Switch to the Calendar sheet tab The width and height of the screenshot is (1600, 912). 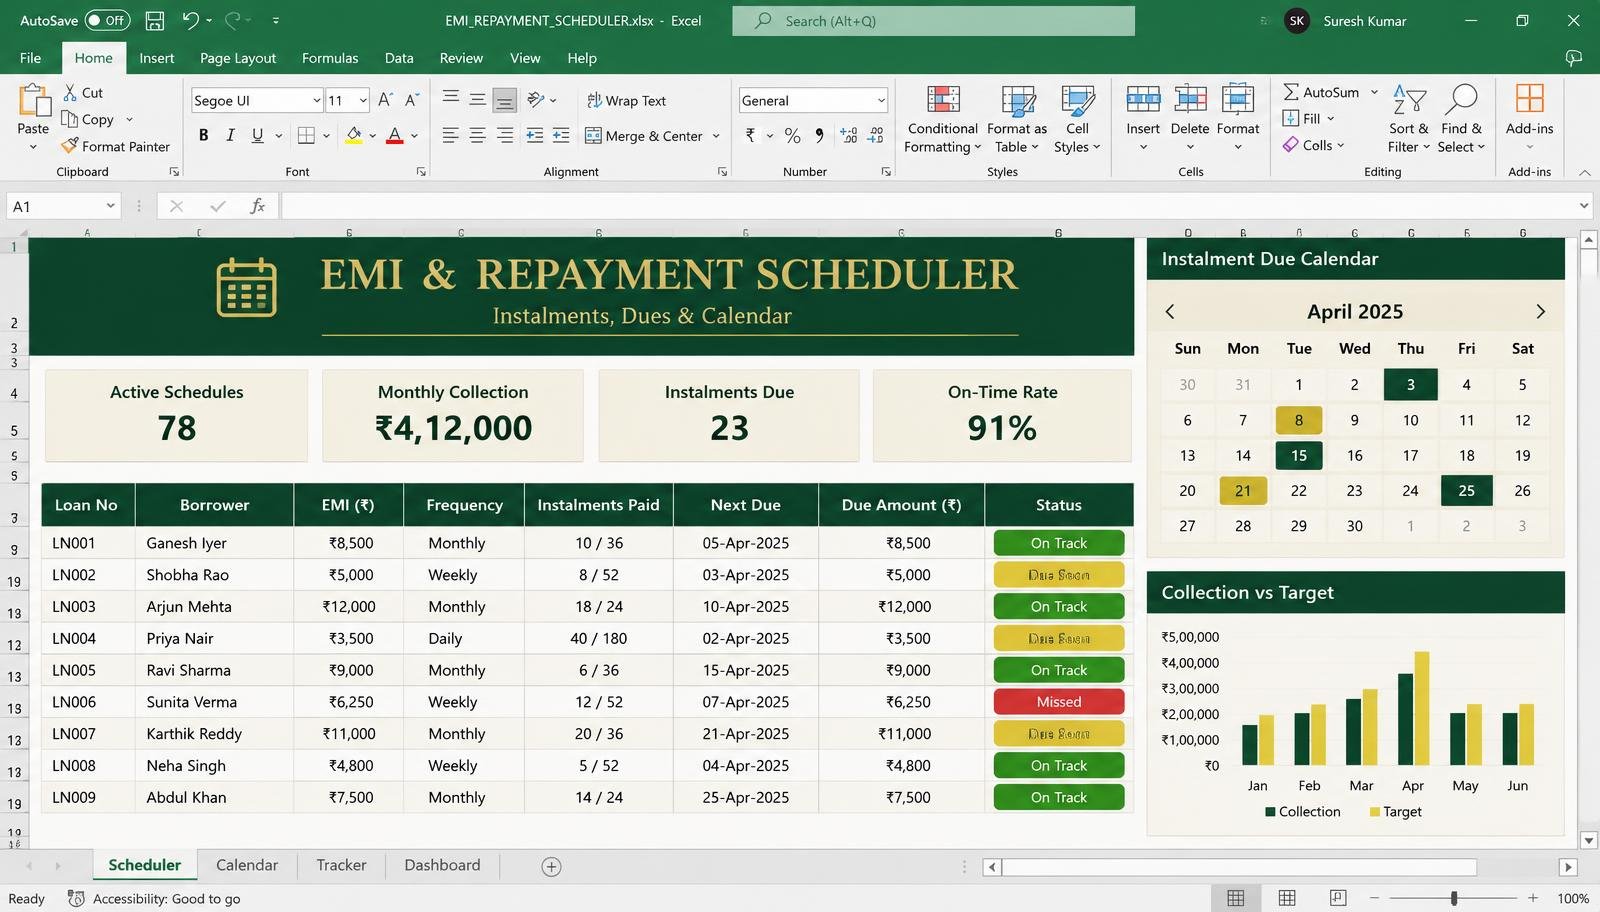pyautogui.click(x=247, y=865)
